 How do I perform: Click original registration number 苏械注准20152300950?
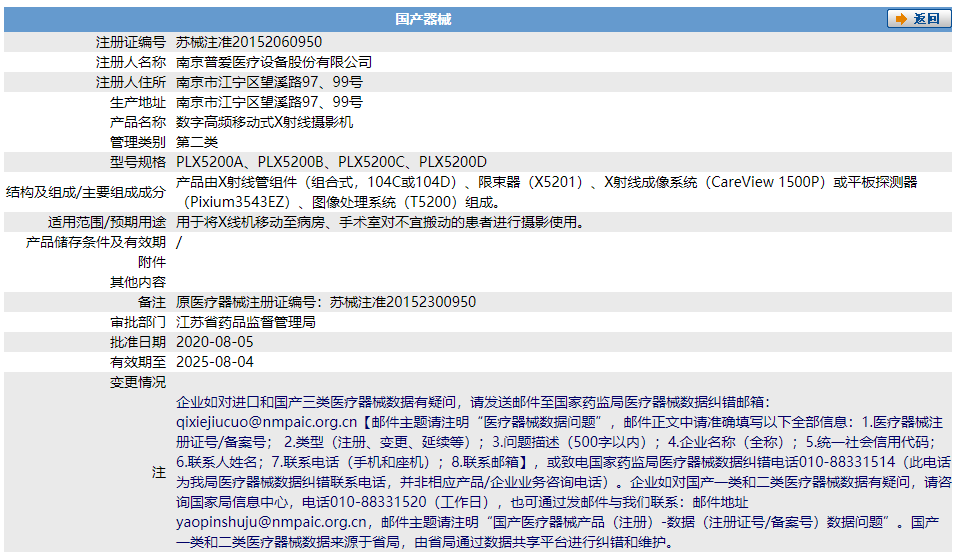403,302
